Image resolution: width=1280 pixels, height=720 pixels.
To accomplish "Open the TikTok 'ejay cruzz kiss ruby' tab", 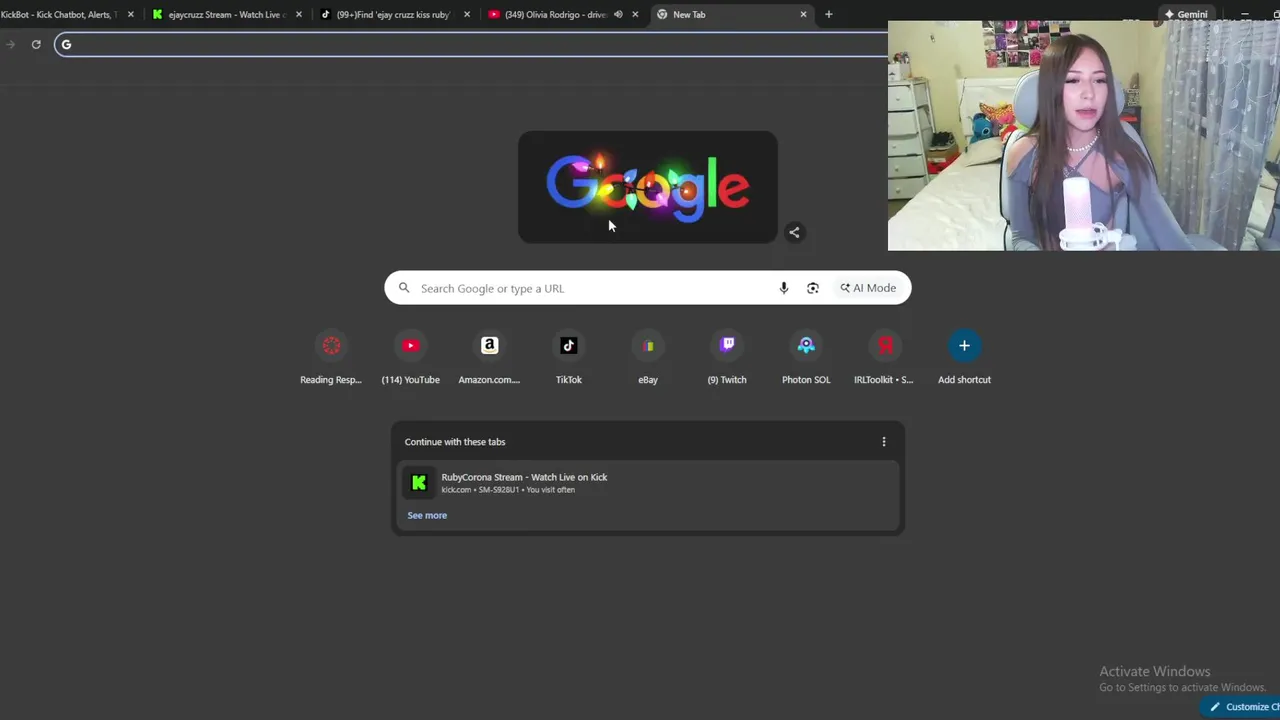I will point(393,14).
